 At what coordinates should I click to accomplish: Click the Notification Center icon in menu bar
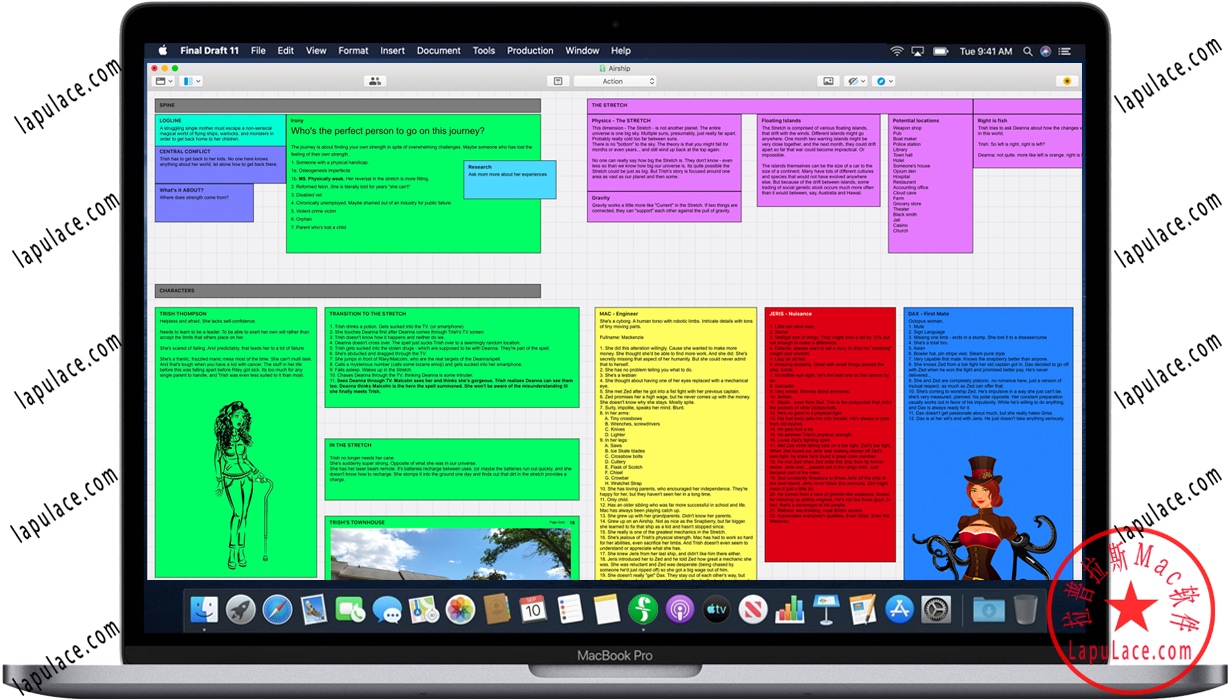click(x=1065, y=50)
